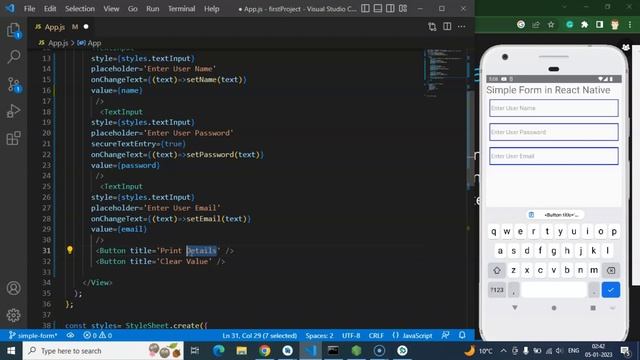This screenshot has height=360, width=640.
Task: Change encoding via UTF-8 status item
Action: coord(351,336)
